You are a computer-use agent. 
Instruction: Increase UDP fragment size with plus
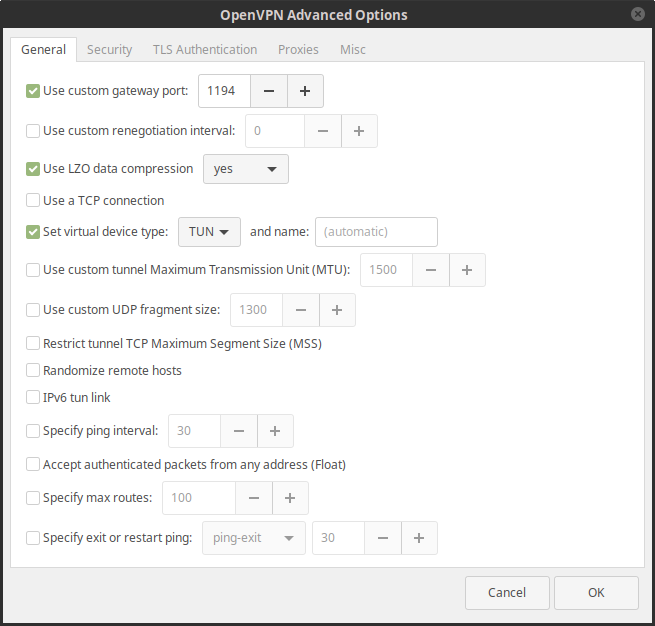click(x=337, y=310)
